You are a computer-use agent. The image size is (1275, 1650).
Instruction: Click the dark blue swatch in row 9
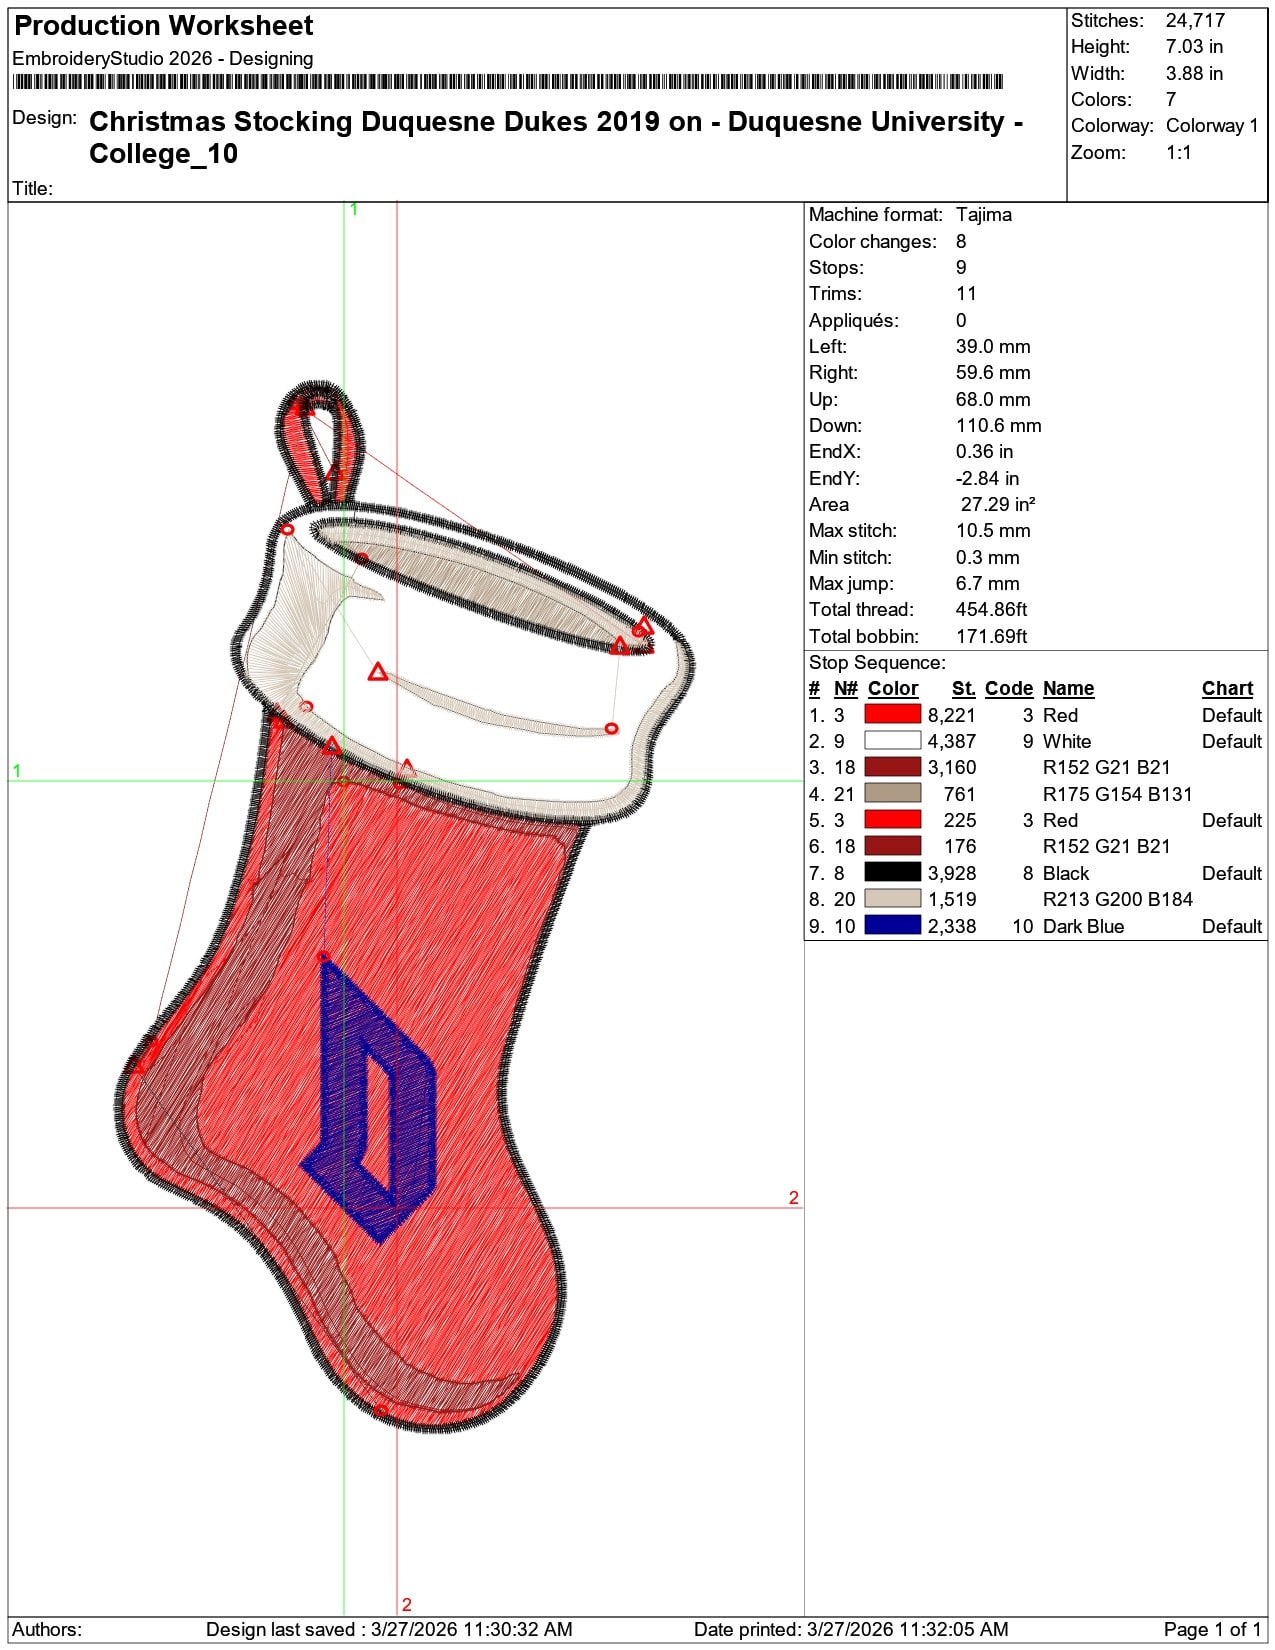click(x=892, y=925)
